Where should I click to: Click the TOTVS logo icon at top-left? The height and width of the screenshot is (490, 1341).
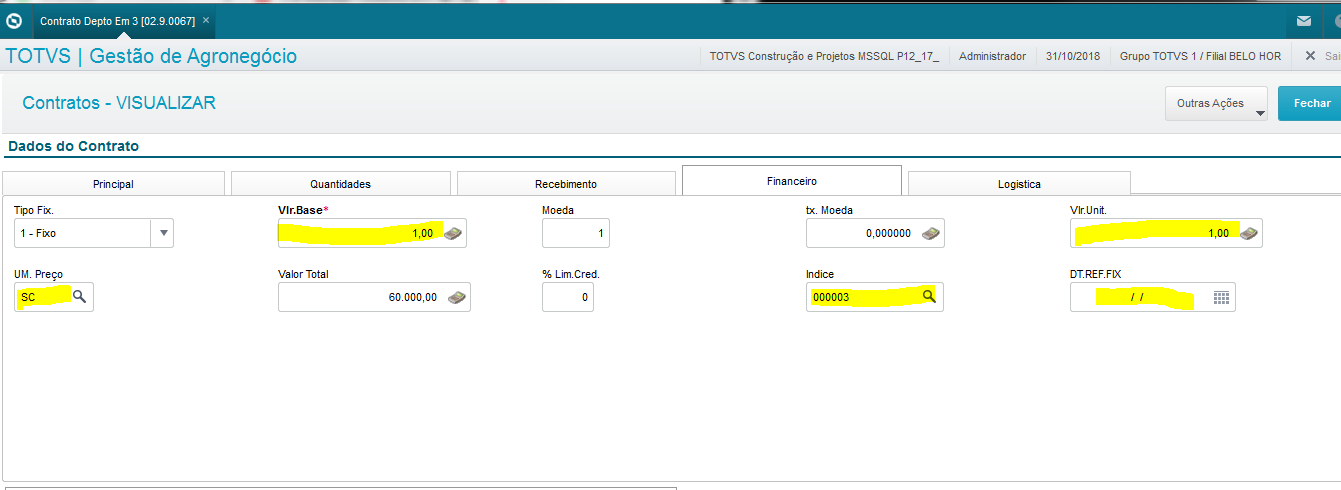14,20
